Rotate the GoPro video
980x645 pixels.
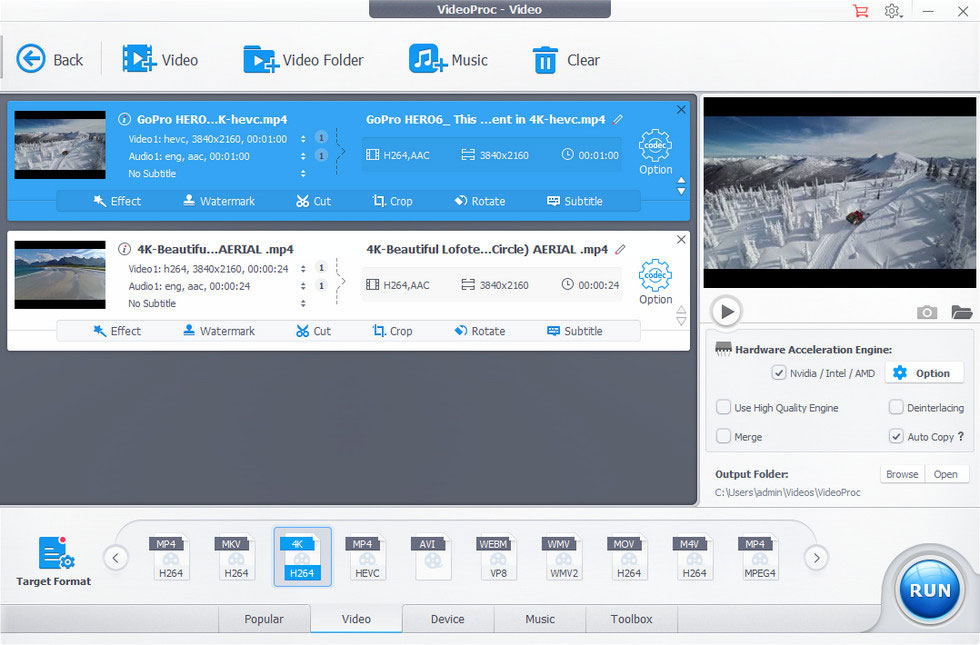(480, 201)
